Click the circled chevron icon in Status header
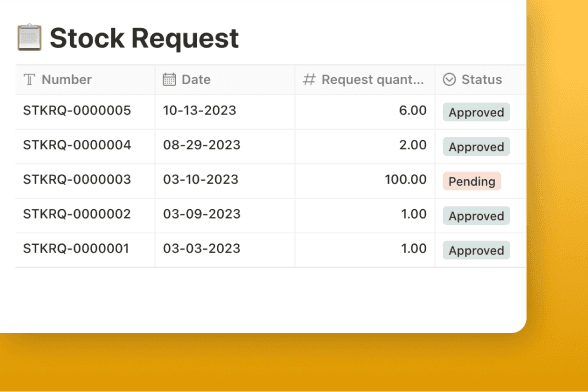 449,80
